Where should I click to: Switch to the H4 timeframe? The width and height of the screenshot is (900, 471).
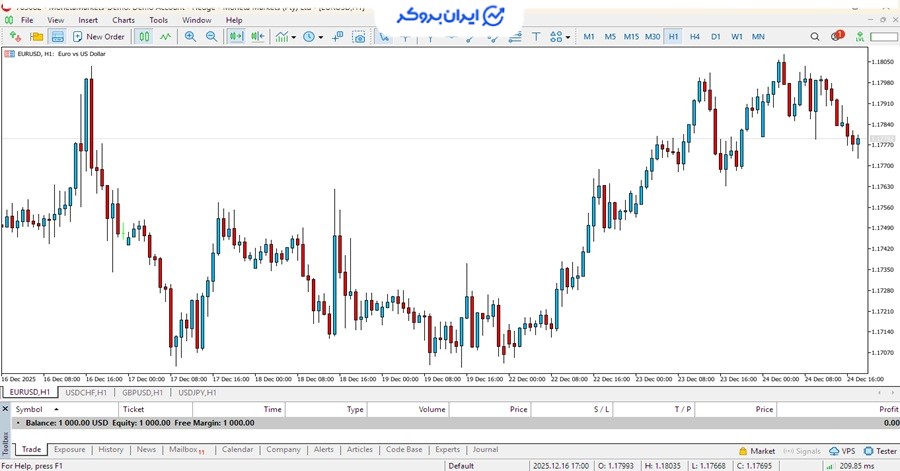pos(694,37)
